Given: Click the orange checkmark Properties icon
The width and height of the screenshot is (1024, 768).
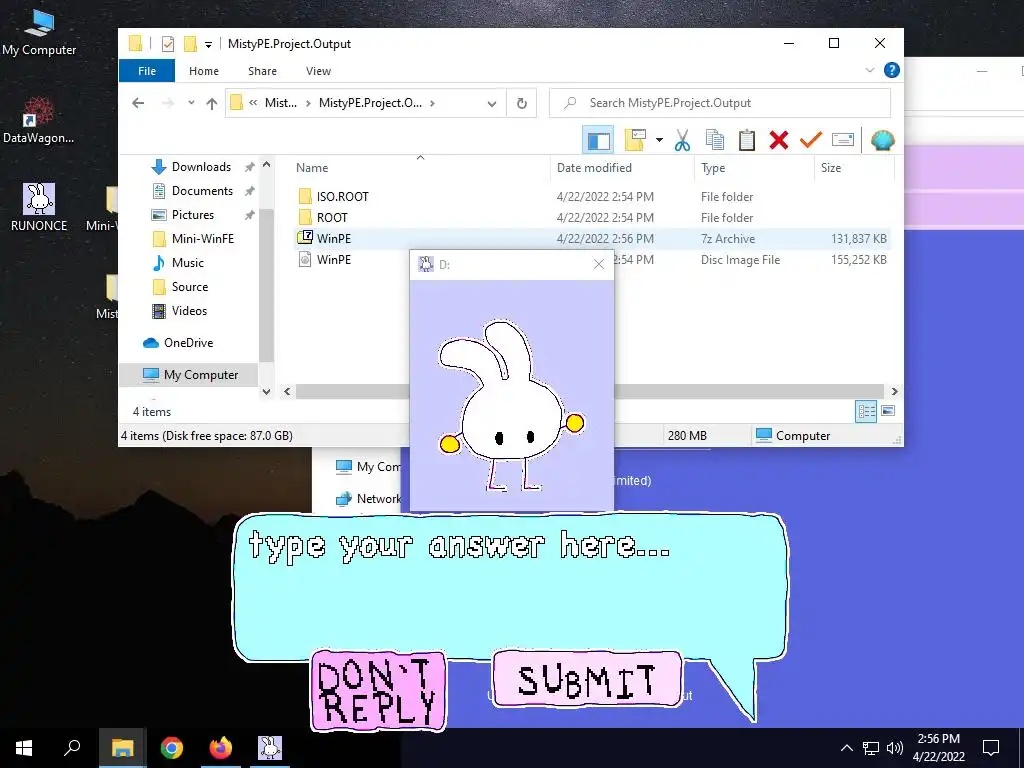Looking at the screenshot, I should [810, 140].
